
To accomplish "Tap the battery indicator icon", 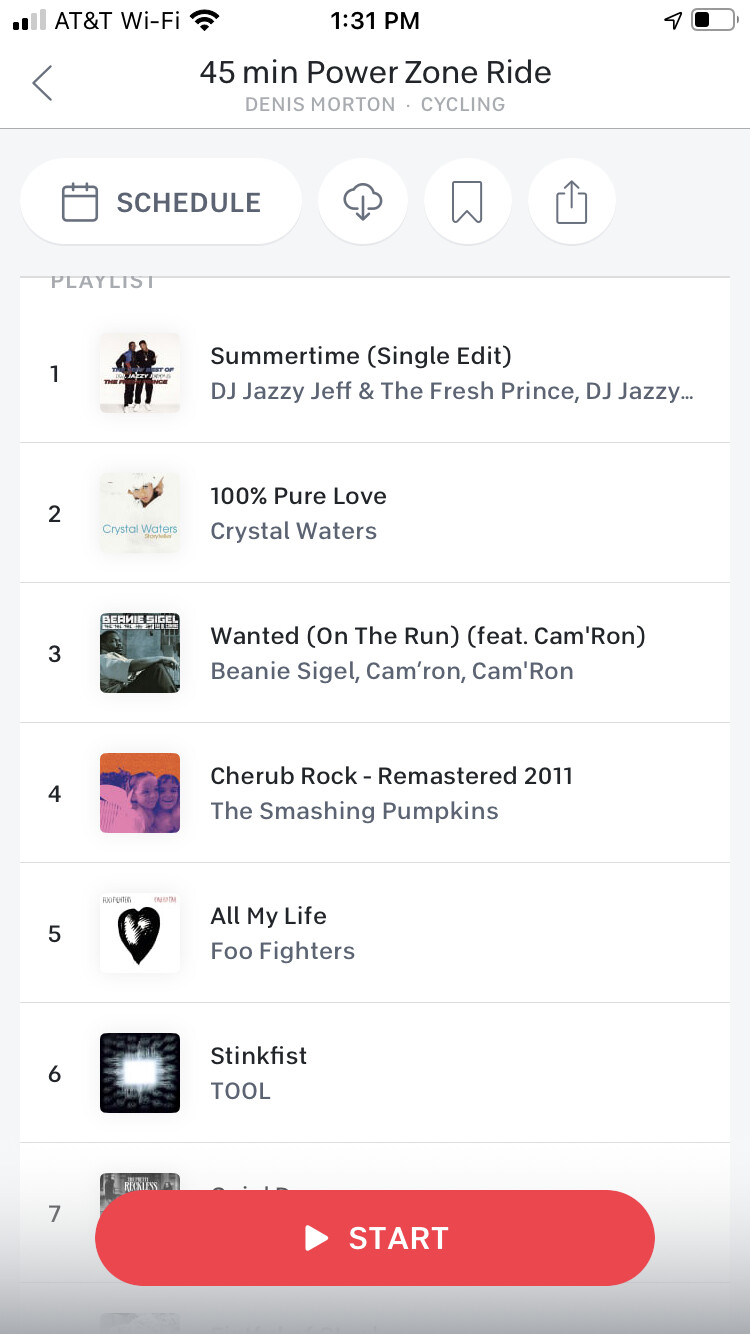I will point(713,21).
